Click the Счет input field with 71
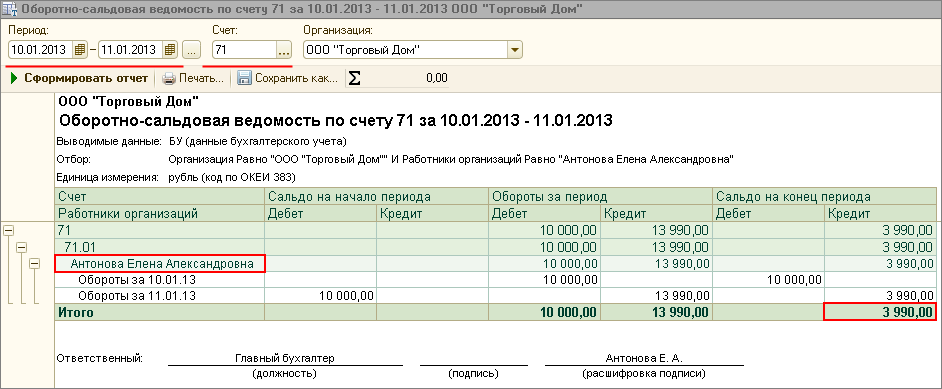The image size is (942, 389). 245,50
